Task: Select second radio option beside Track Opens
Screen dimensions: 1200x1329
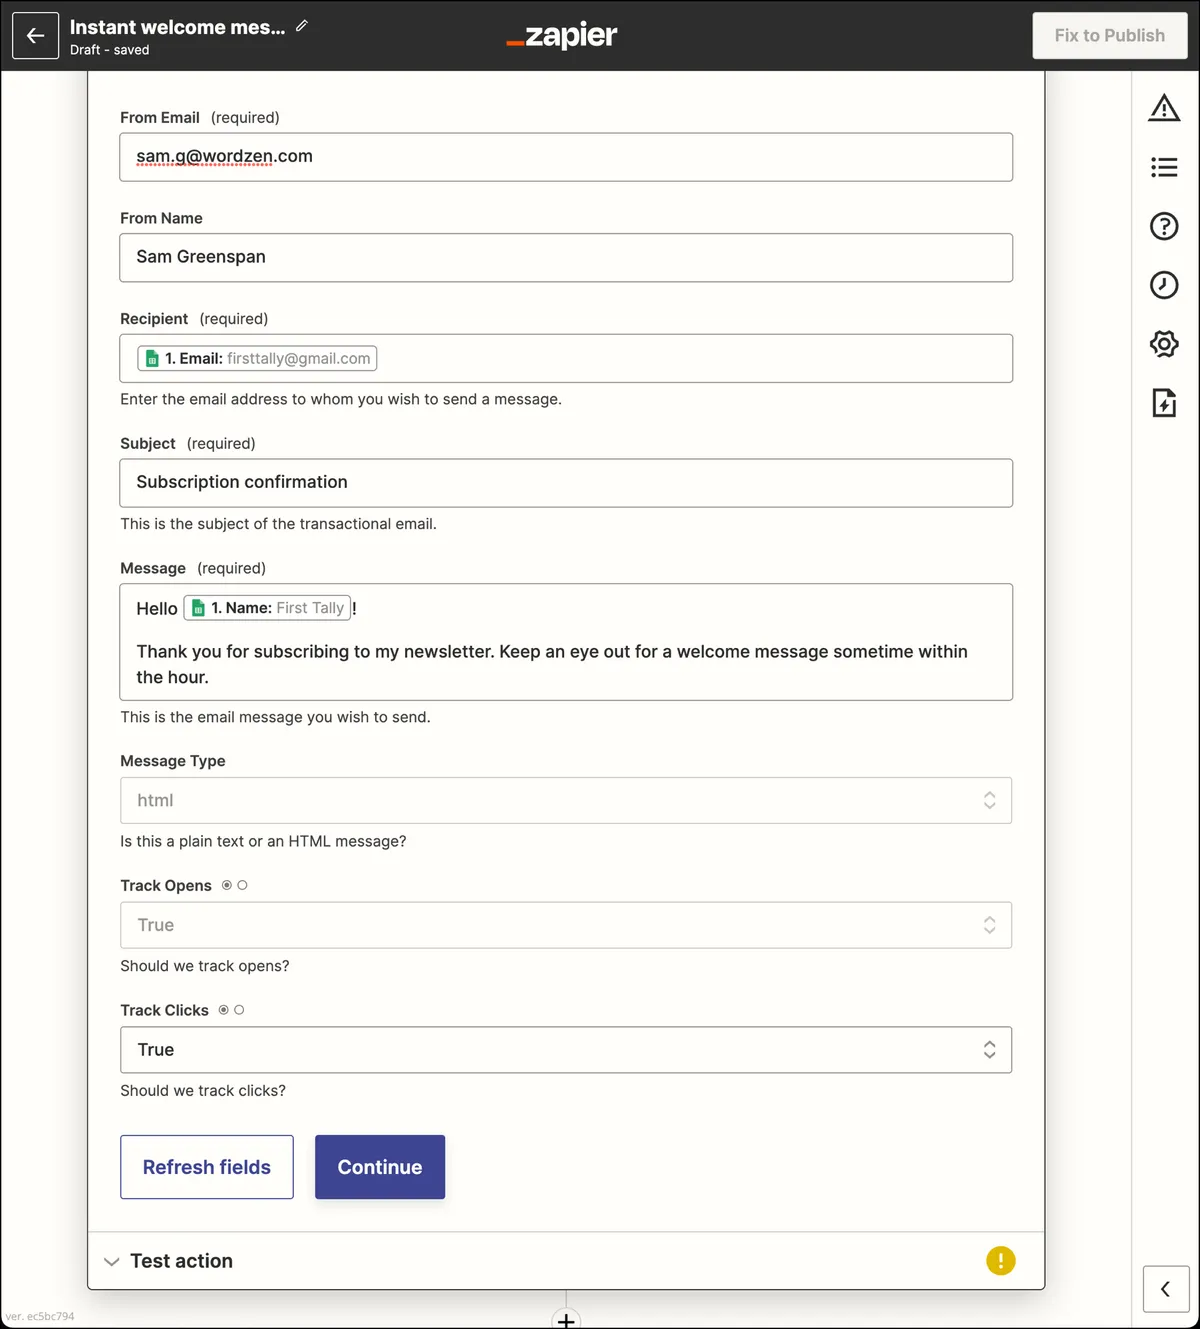Action: tap(242, 885)
